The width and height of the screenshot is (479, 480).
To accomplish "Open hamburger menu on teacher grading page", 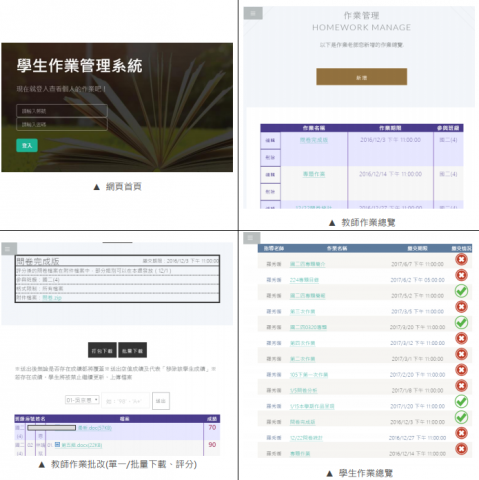I will (9, 249).
